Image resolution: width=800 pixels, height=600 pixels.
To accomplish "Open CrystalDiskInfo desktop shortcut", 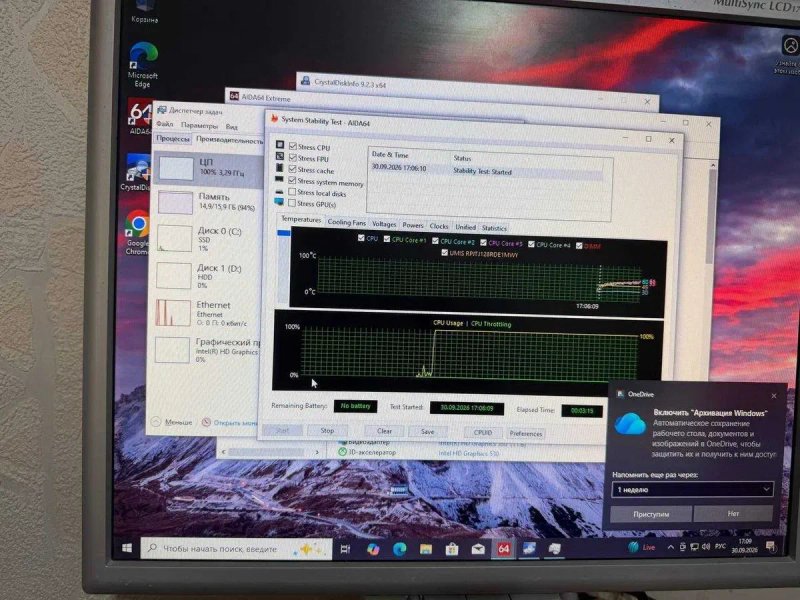I will [x=137, y=172].
